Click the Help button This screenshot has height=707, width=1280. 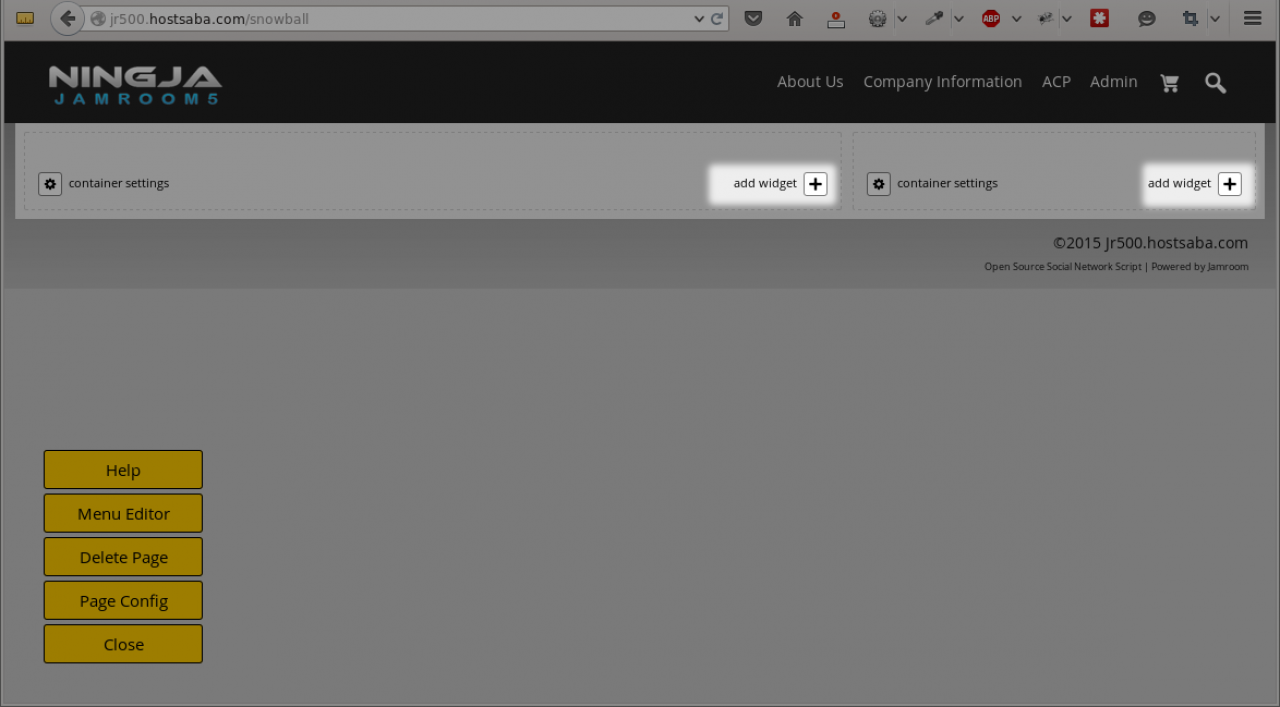123,470
